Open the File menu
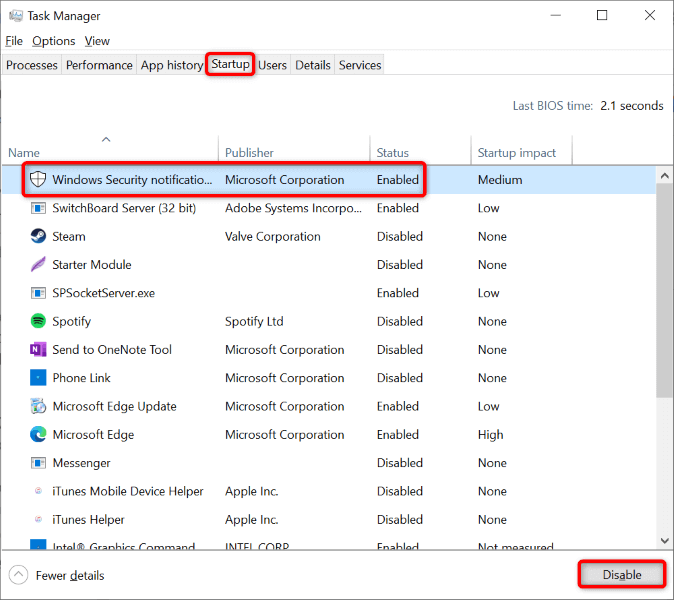 (x=14, y=41)
